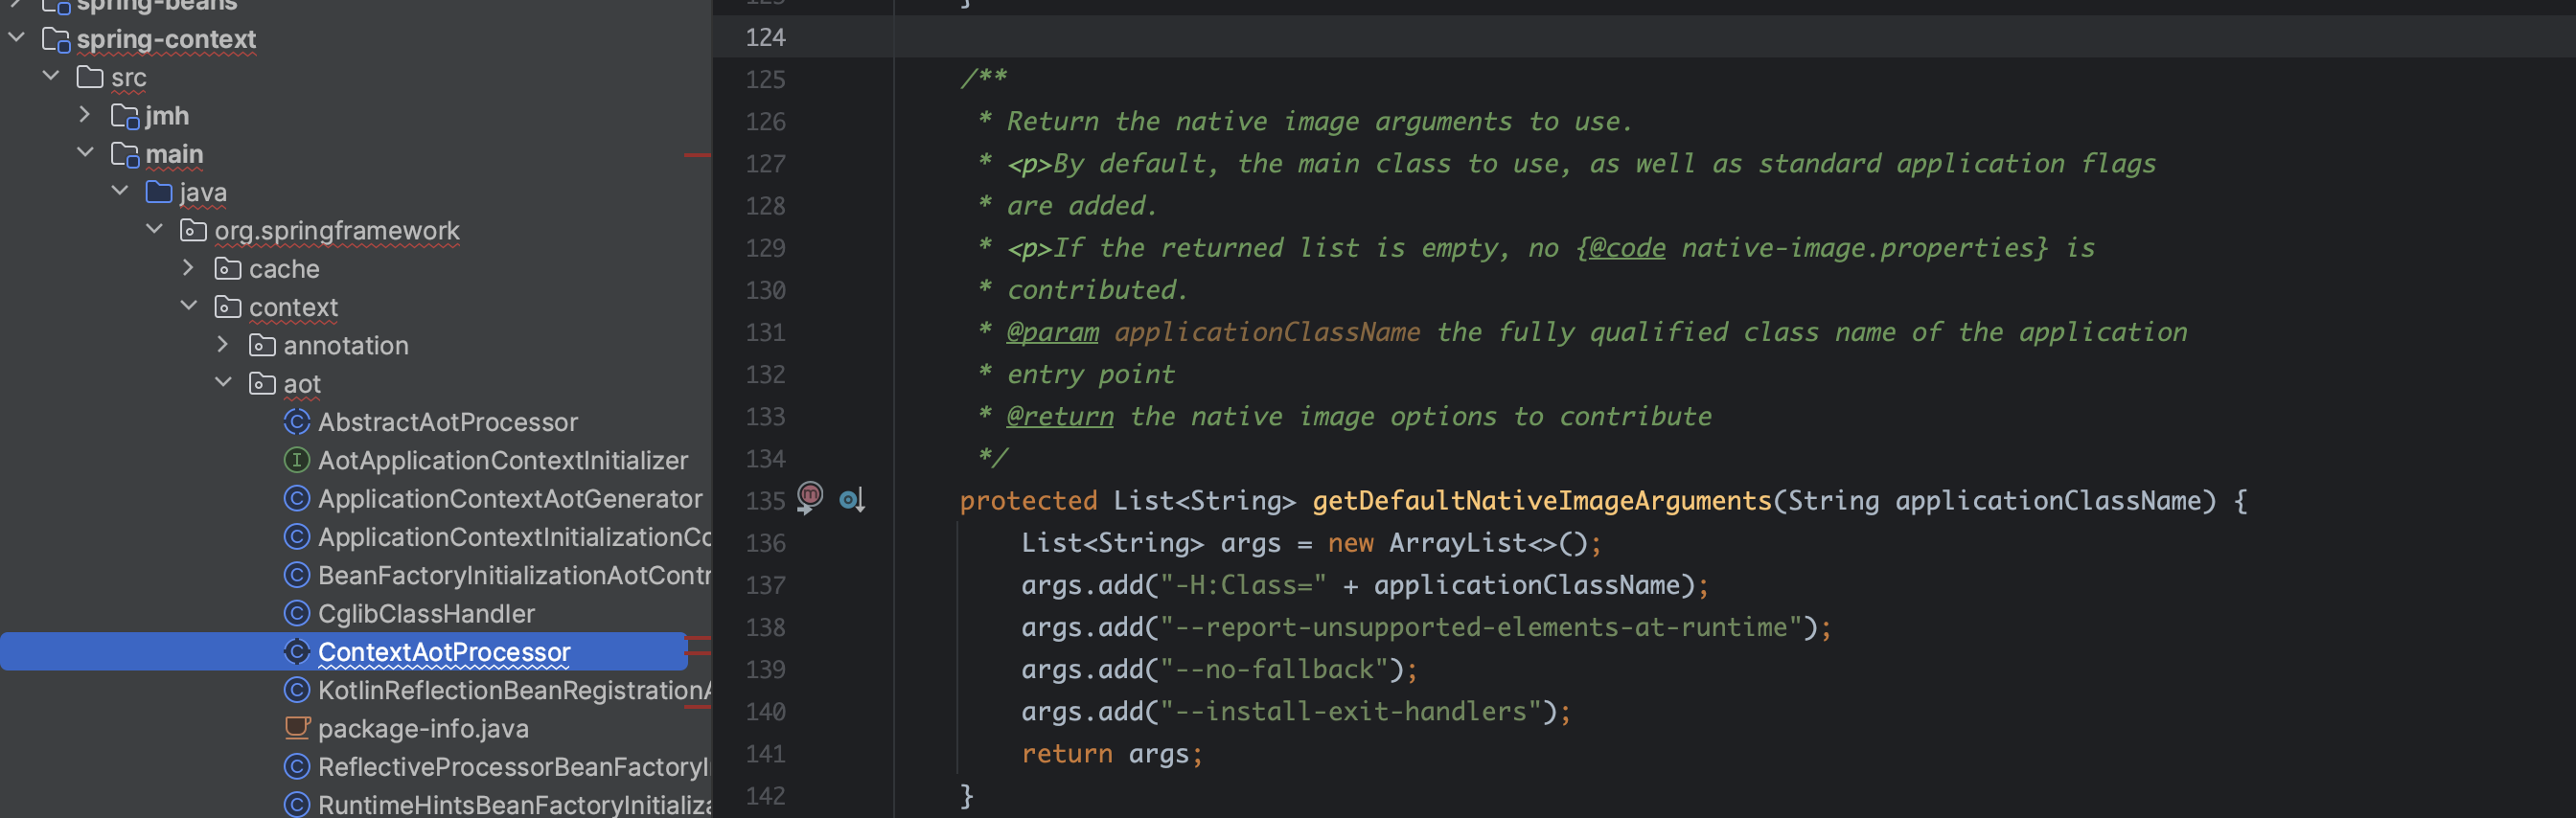This screenshot has width=2576, height=818.
Task: Click the org.springframework package icon
Action: point(193,231)
